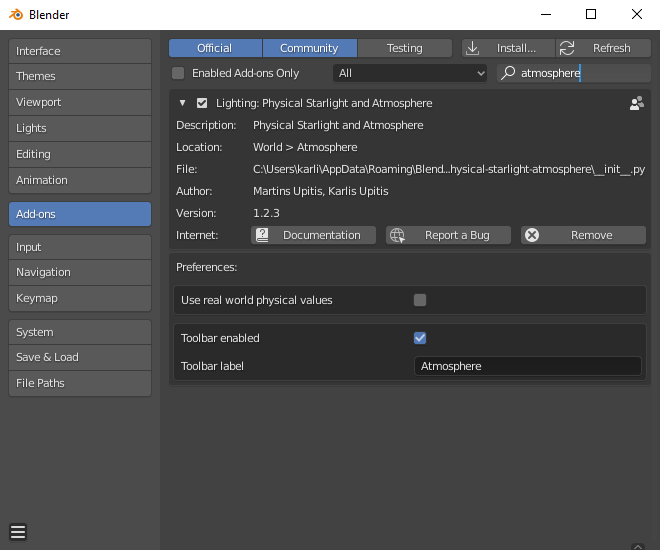The width and height of the screenshot is (660, 550).
Task: Click author Martins Upitis, Karlis Upitis text
Action: [x=320, y=191]
